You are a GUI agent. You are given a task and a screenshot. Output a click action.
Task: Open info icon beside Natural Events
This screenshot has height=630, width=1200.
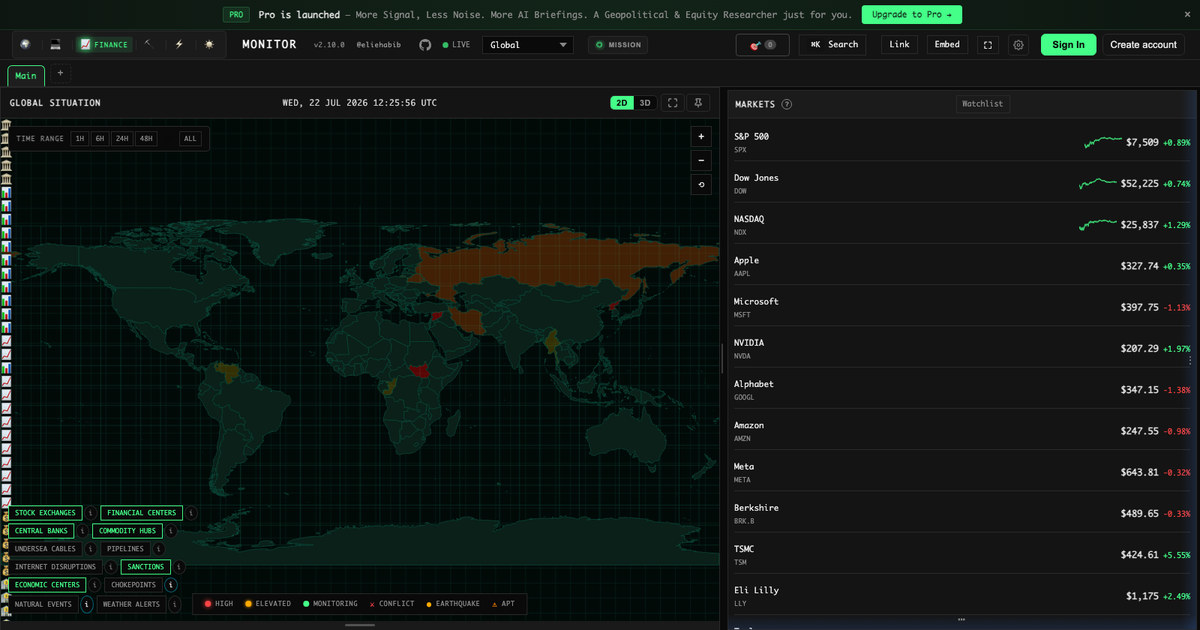pos(87,604)
